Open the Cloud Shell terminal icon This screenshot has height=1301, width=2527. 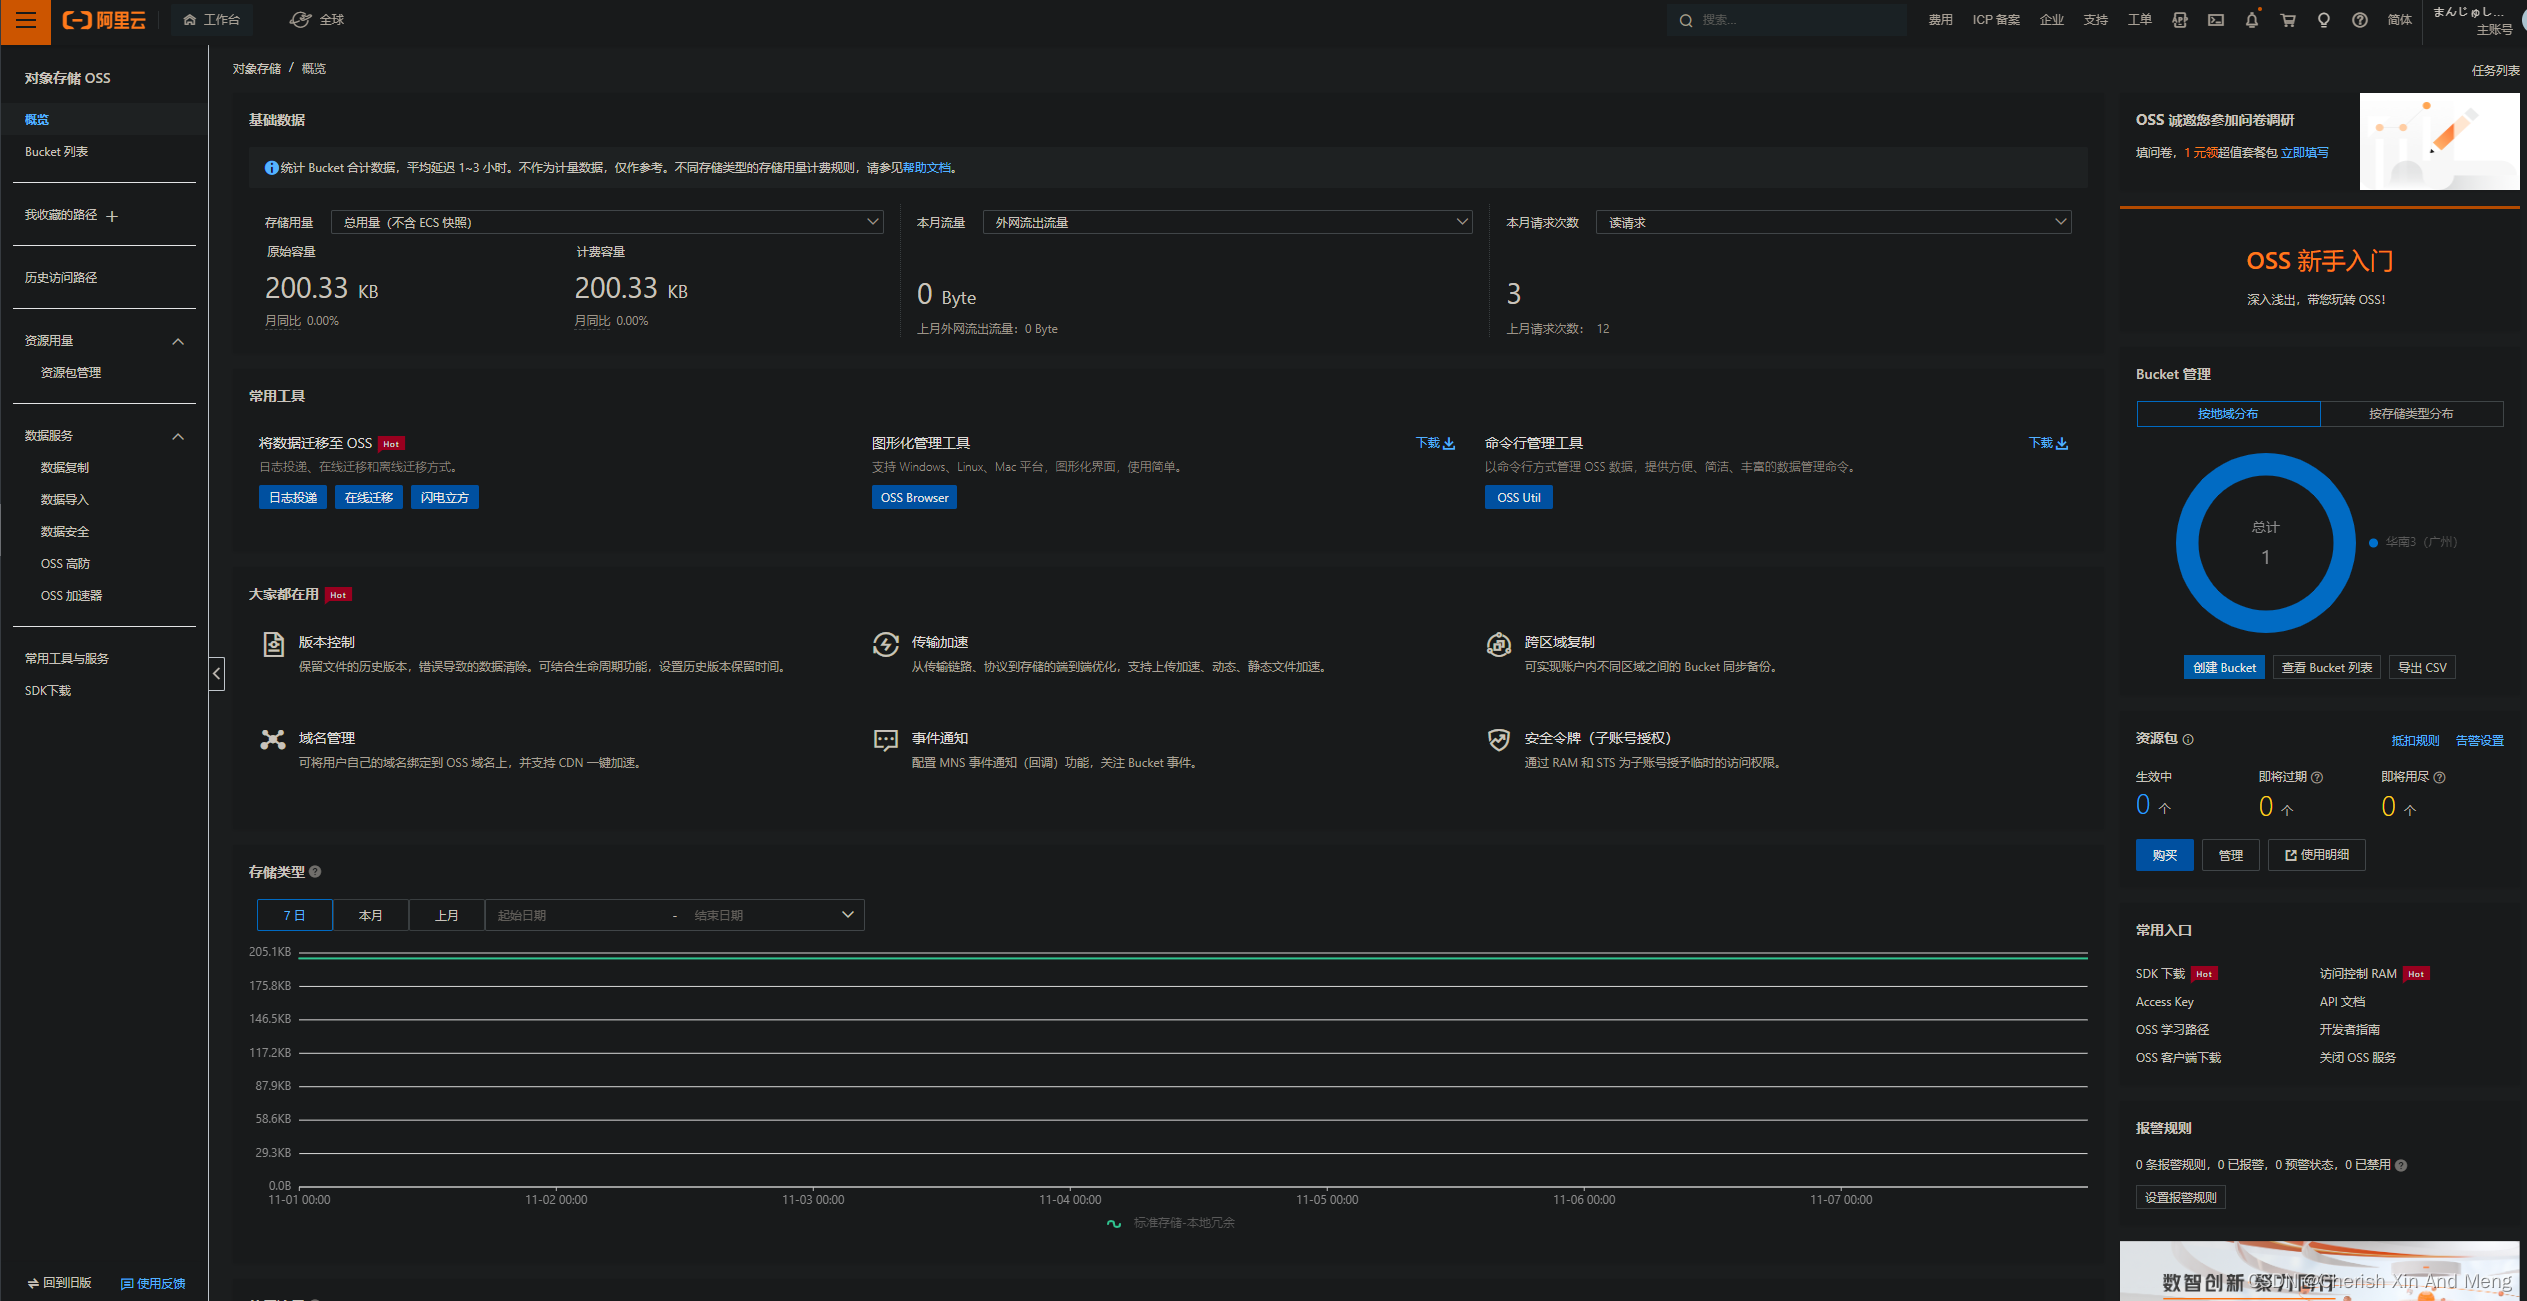pos(2215,20)
